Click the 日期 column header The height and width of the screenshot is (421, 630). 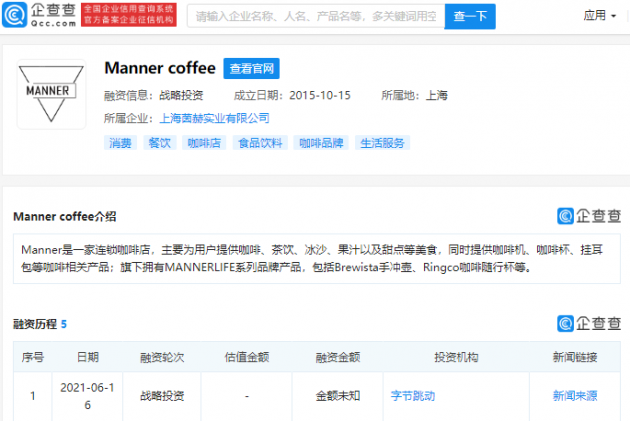[88, 357]
